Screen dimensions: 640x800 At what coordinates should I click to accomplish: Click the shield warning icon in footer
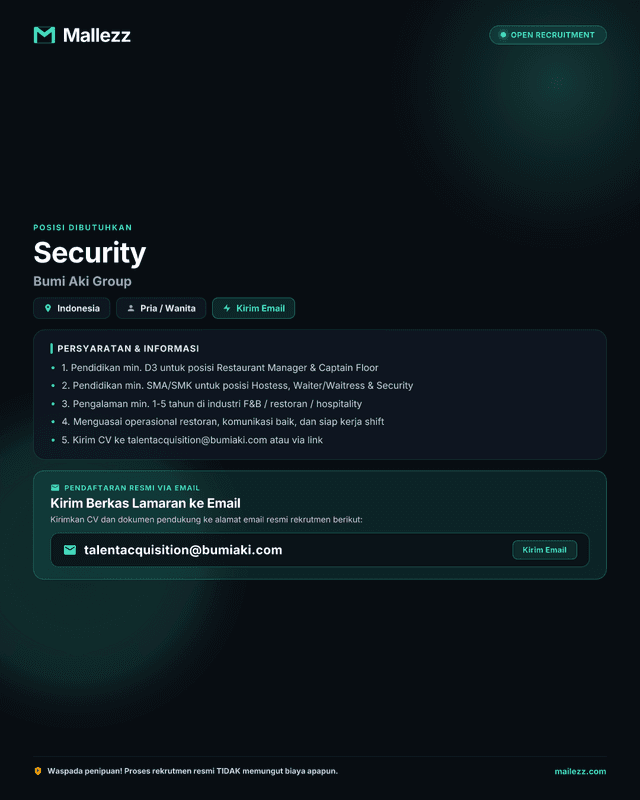click(x=38, y=771)
